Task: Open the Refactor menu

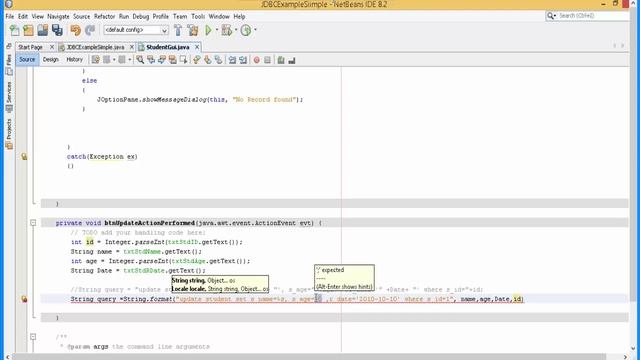Action: point(104,16)
